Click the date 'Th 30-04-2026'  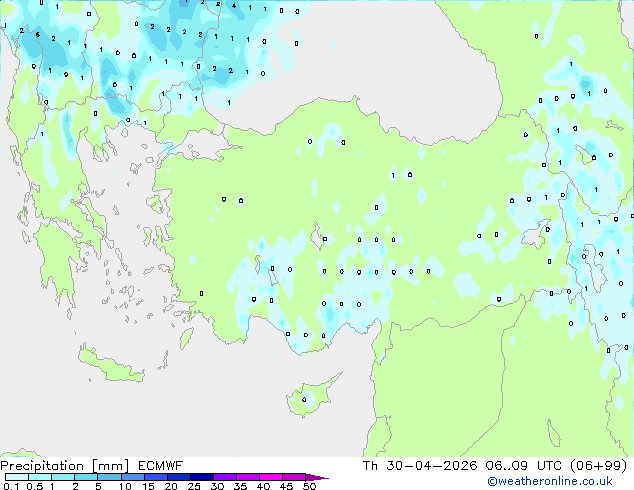(420, 466)
